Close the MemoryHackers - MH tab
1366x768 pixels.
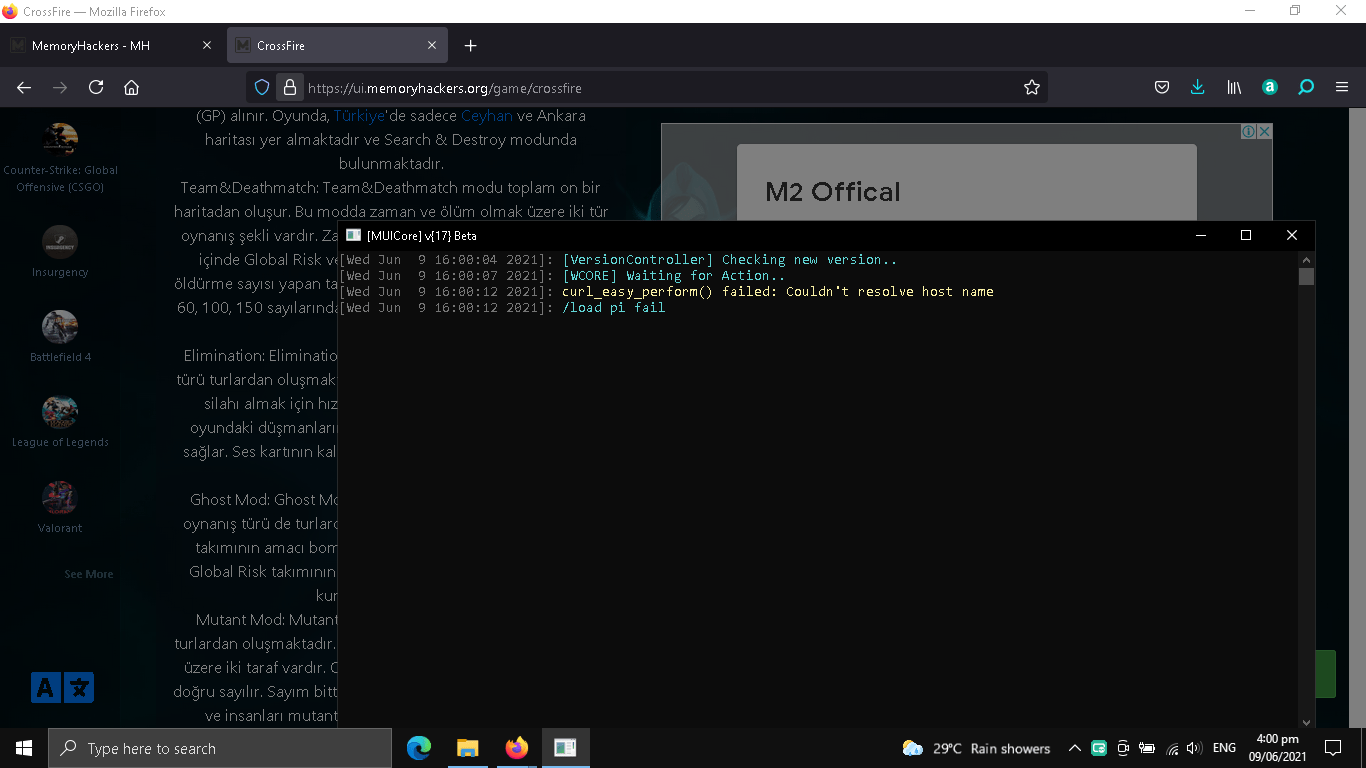coord(207,46)
